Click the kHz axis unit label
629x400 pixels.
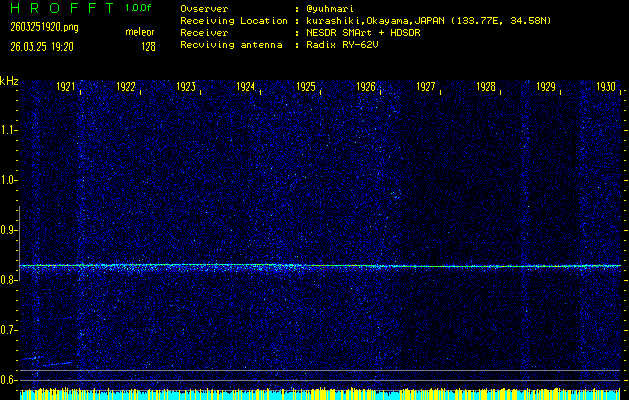pyautogui.click(x=9, y=81)
